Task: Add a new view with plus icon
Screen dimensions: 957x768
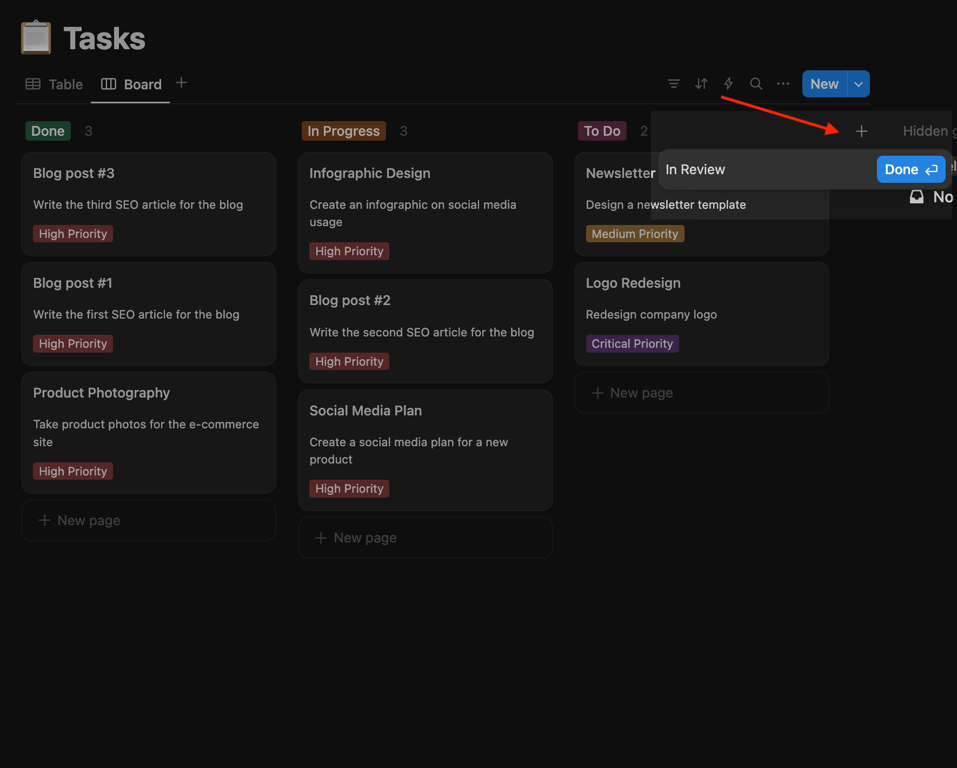Action: pos(181,83)
